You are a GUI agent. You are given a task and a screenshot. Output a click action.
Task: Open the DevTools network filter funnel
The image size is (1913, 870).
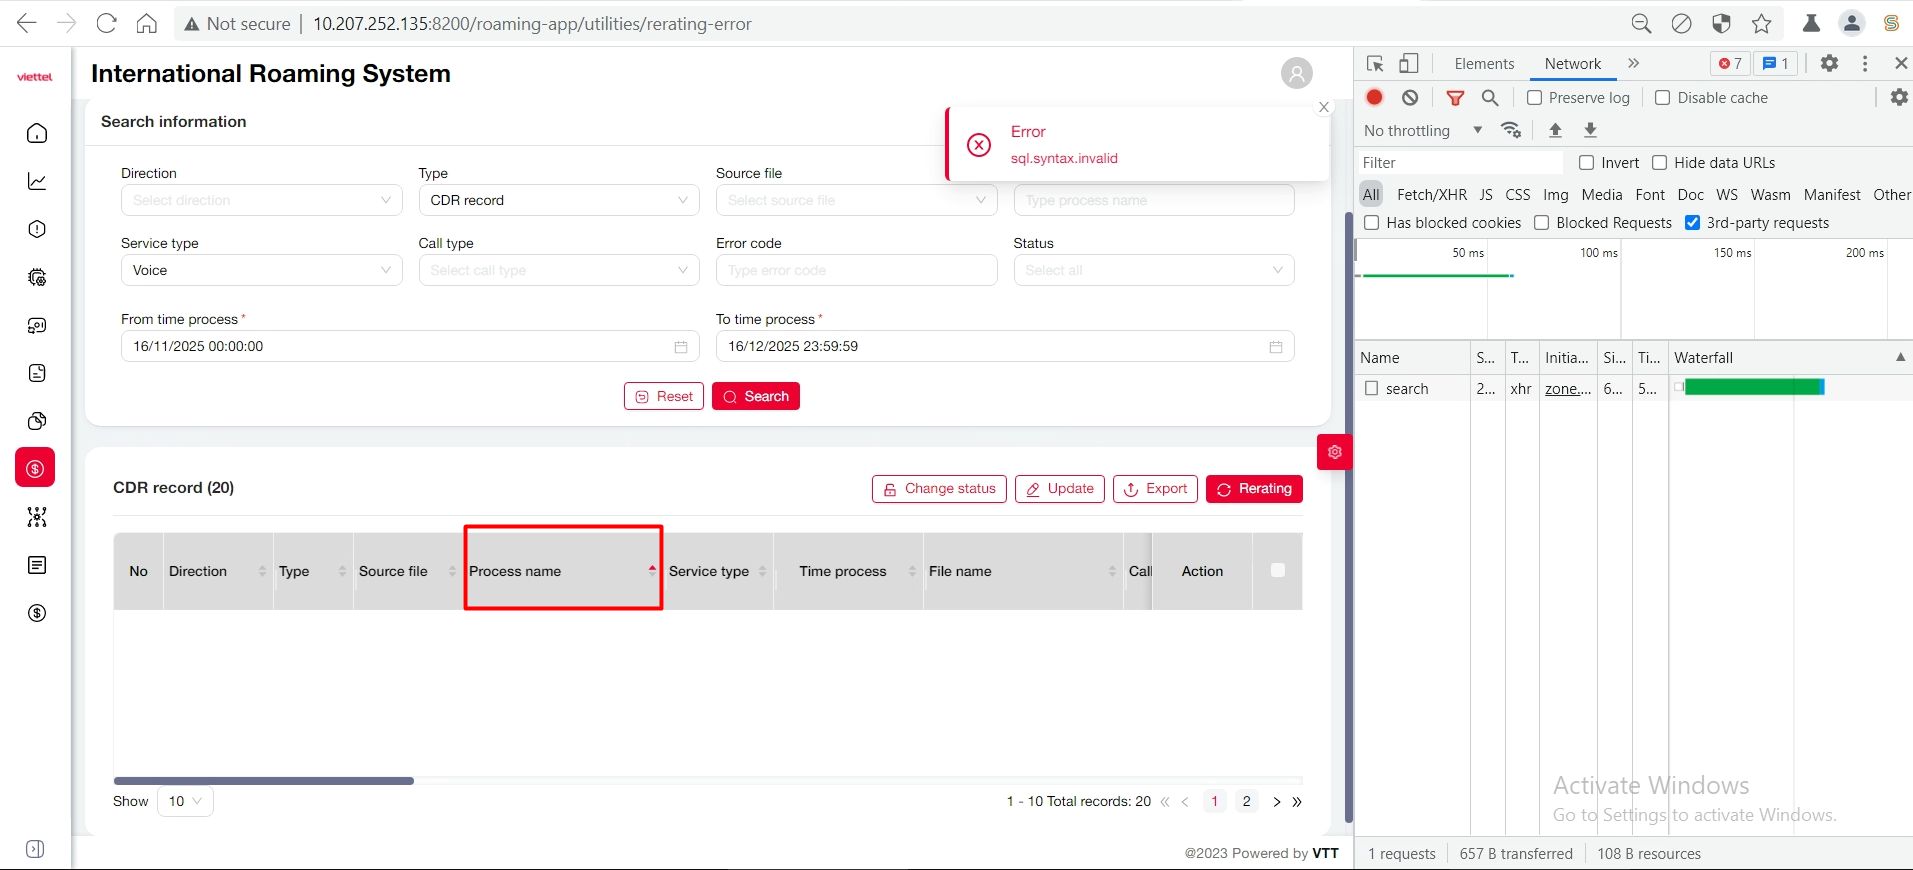point(1455,98)
